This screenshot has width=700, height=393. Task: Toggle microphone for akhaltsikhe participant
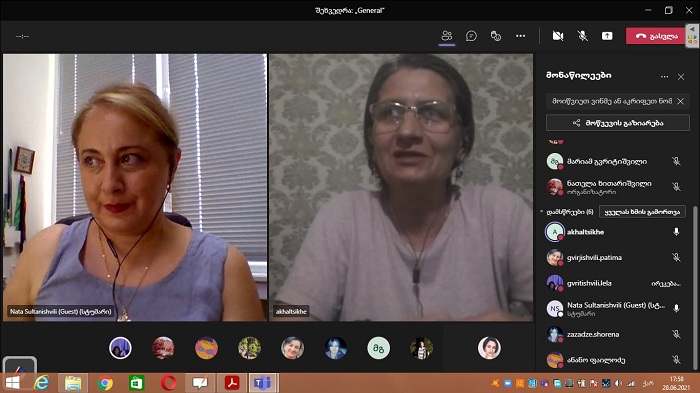[x=676, y=232]
